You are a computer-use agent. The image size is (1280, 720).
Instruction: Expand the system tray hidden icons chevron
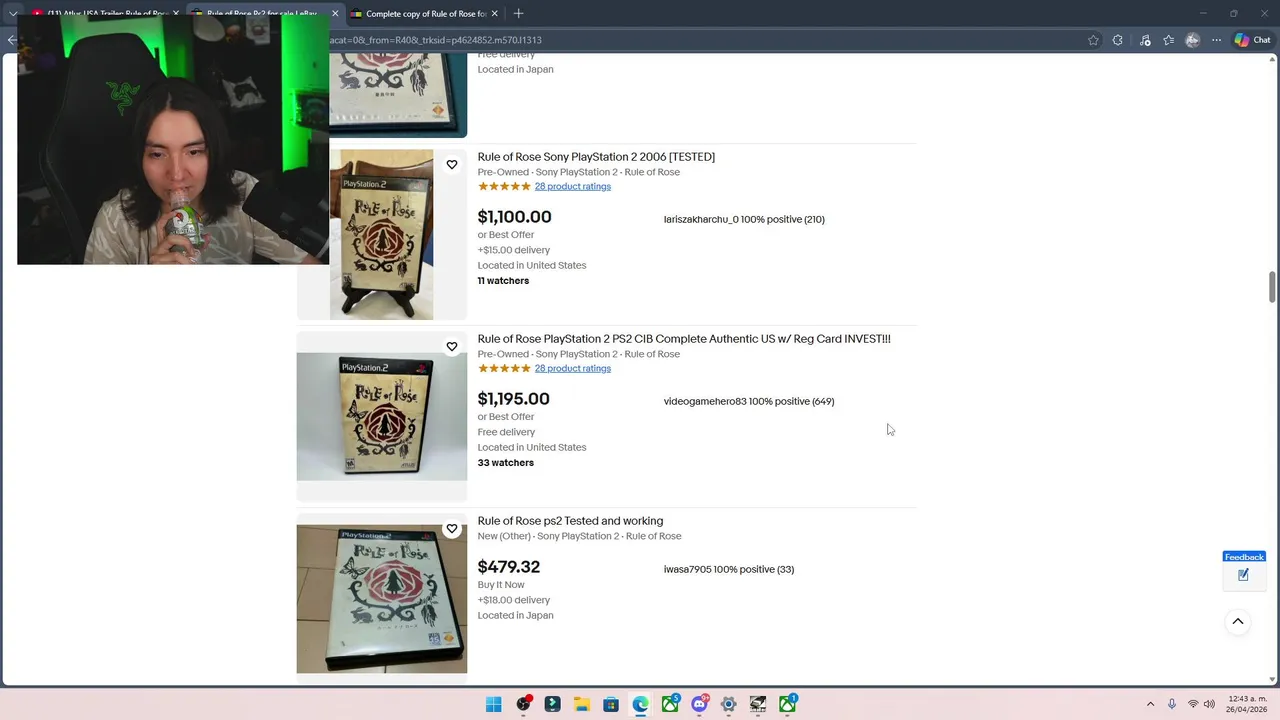[1150, 704]
